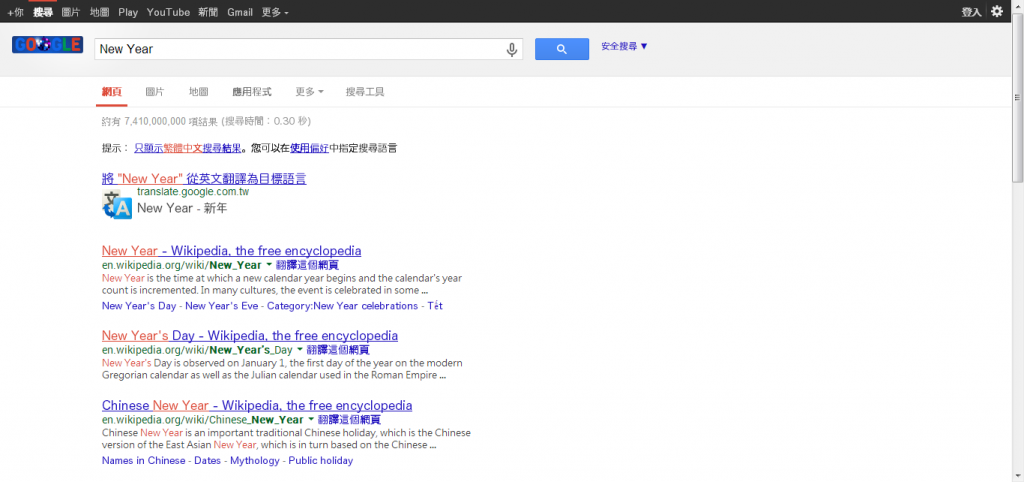Image resolution: width=1024 pixels, height=482 pixels.
Task: Open the Names in Chinese sitelink
Action: (x=144, y=460)
